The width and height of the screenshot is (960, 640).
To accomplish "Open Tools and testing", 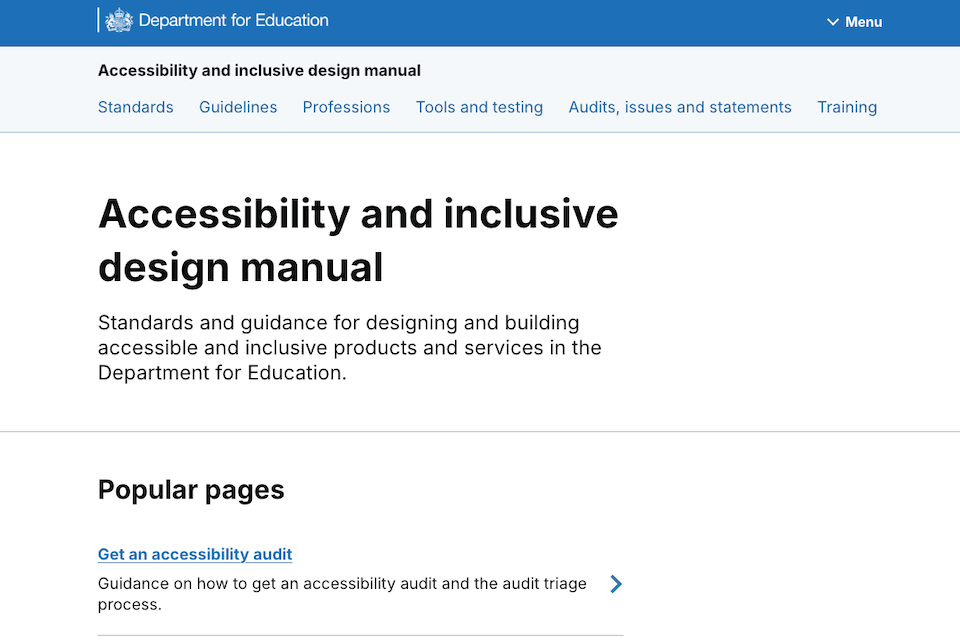I will click(x=479, y=107).
